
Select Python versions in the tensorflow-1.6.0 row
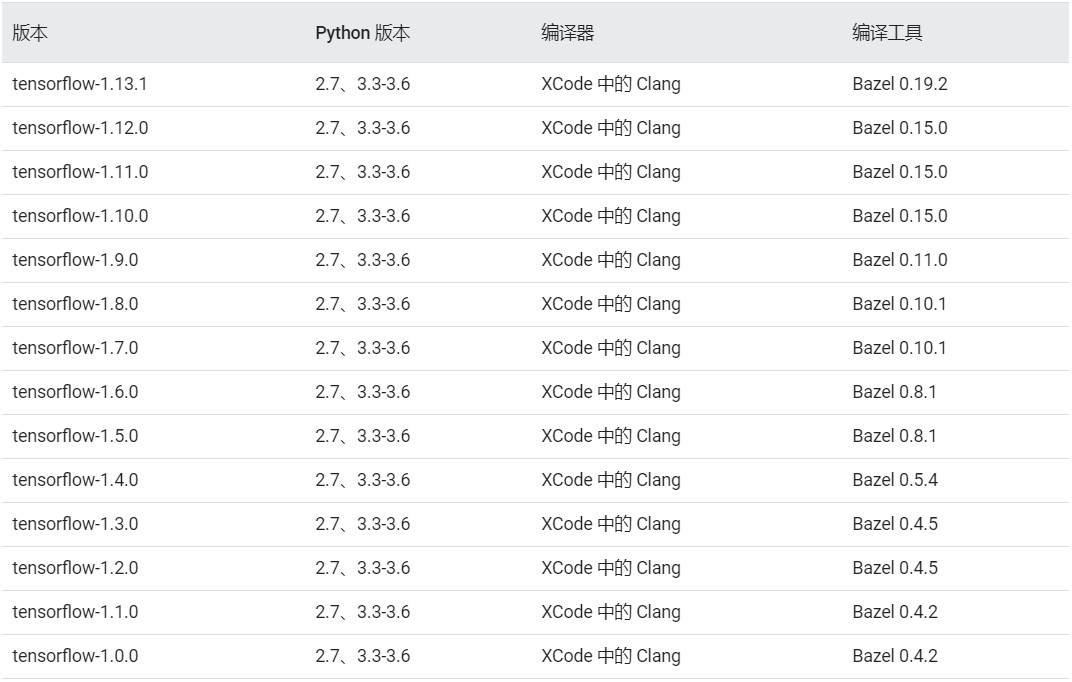[362, 392]
